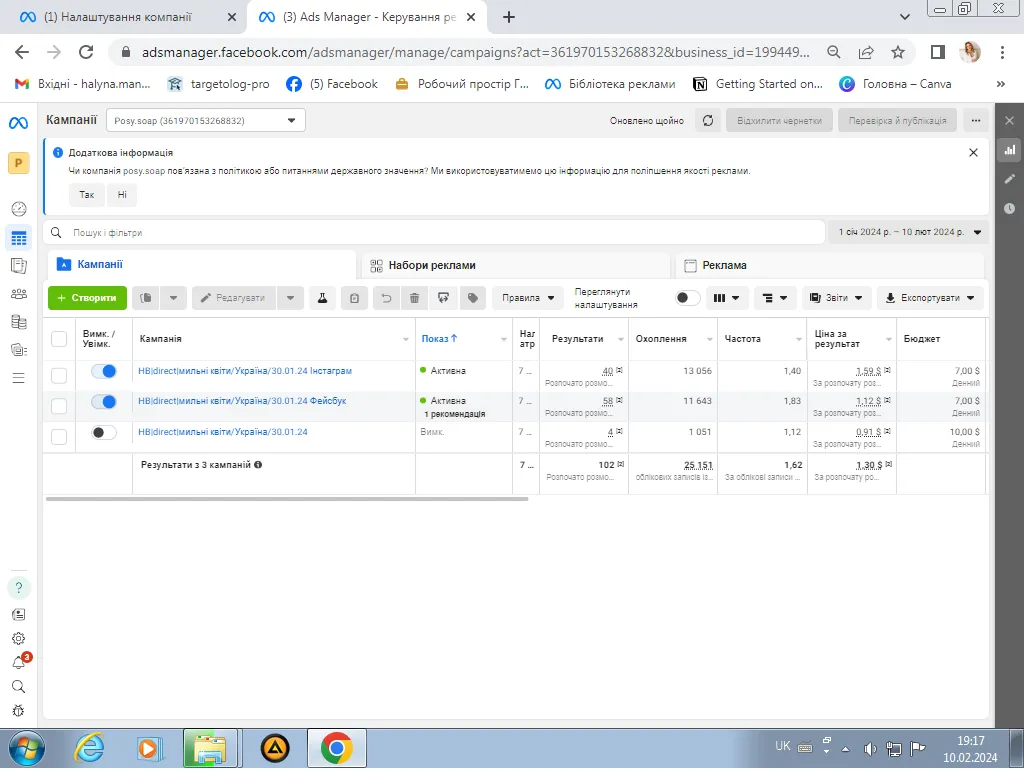Viewport: 1024px width, 772px height.
Task: Expand the date range dropdown
Action: [x=909, y=232]
